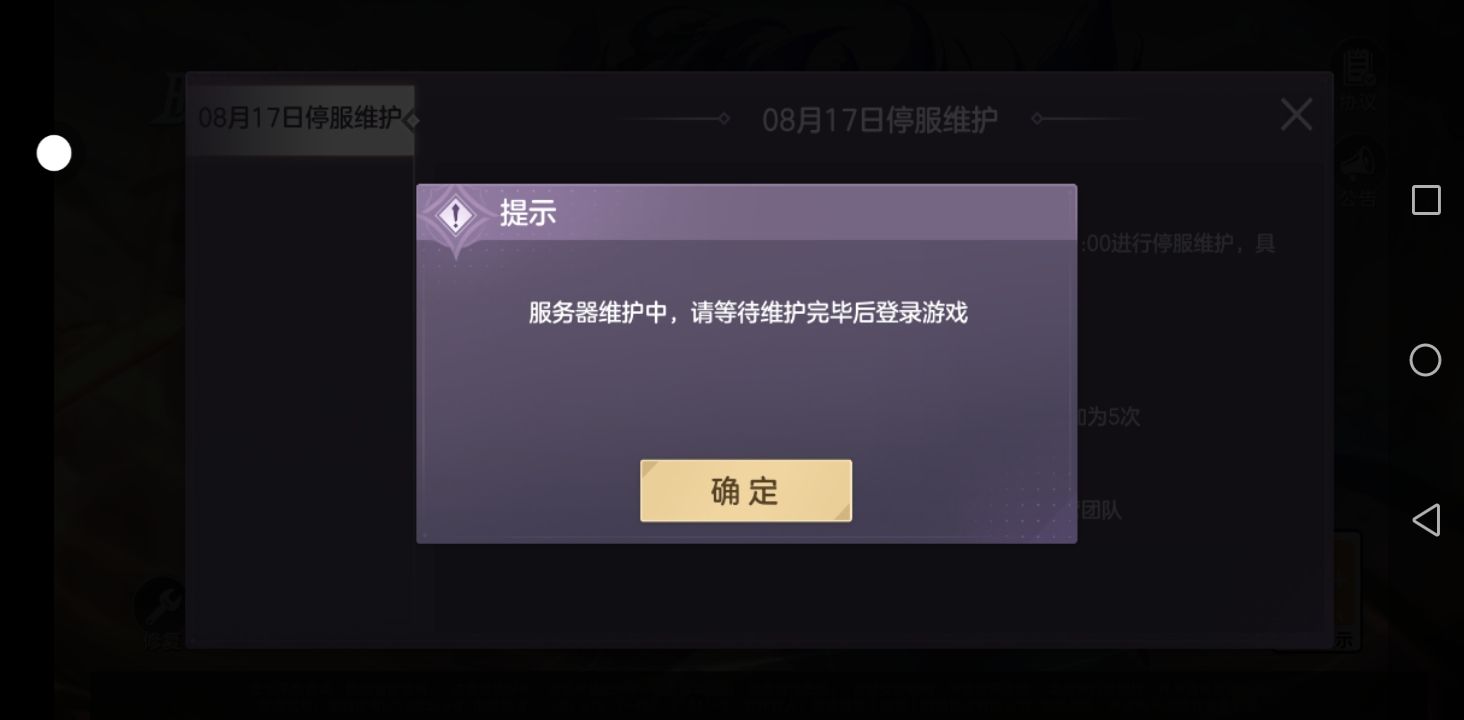Open recent apps via square button

point(1426,200)
